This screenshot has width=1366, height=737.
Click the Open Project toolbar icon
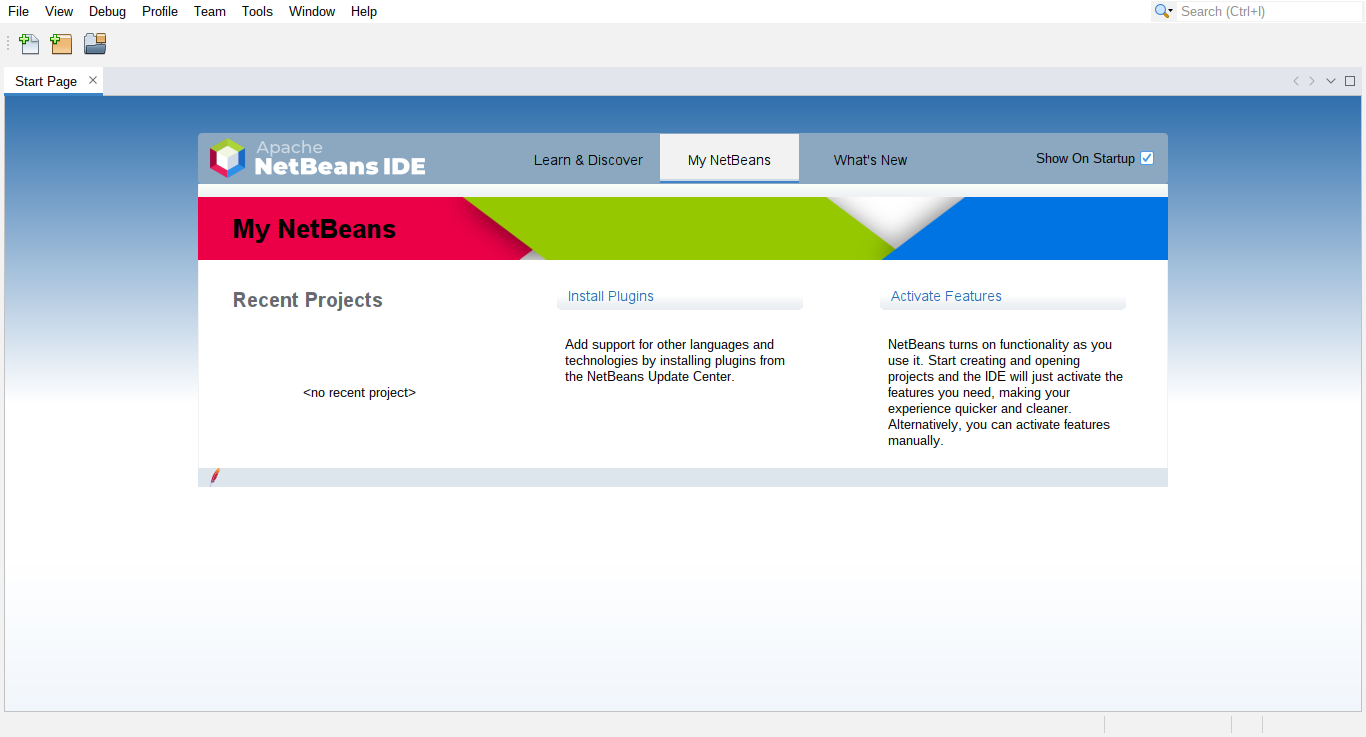[95, 44]
